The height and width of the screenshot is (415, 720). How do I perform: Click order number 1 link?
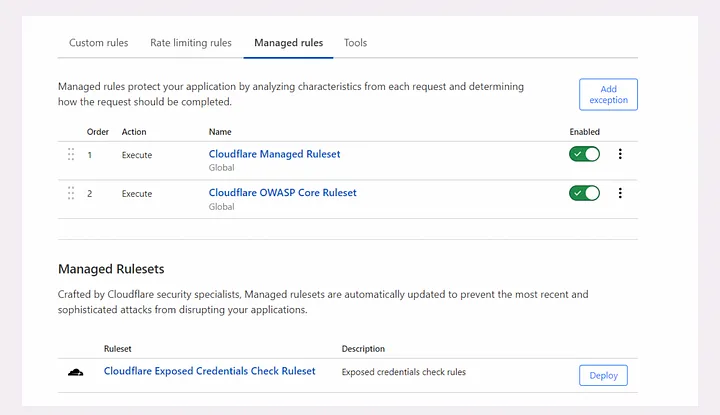(89, 155)
